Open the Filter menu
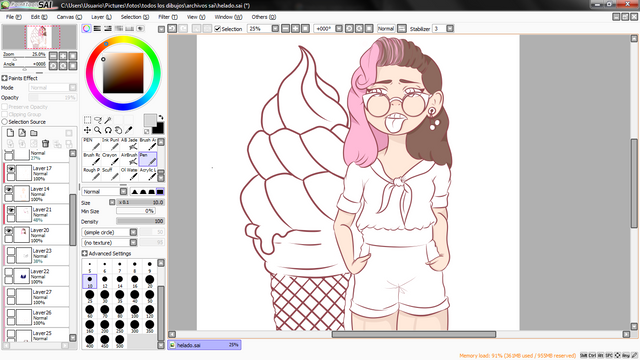This screenshot has height=360, width=640. [x=168, y=17]
